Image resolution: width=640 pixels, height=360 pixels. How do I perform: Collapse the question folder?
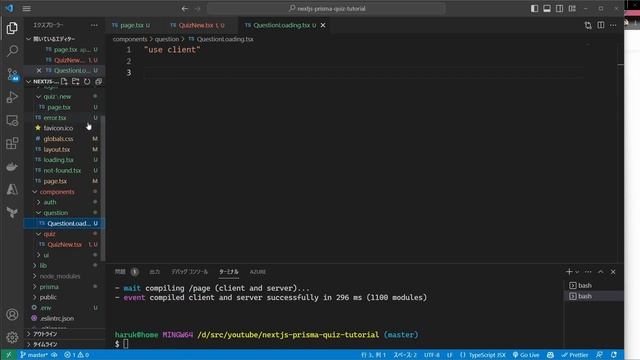pyautogui.click(x=56, y=213)
